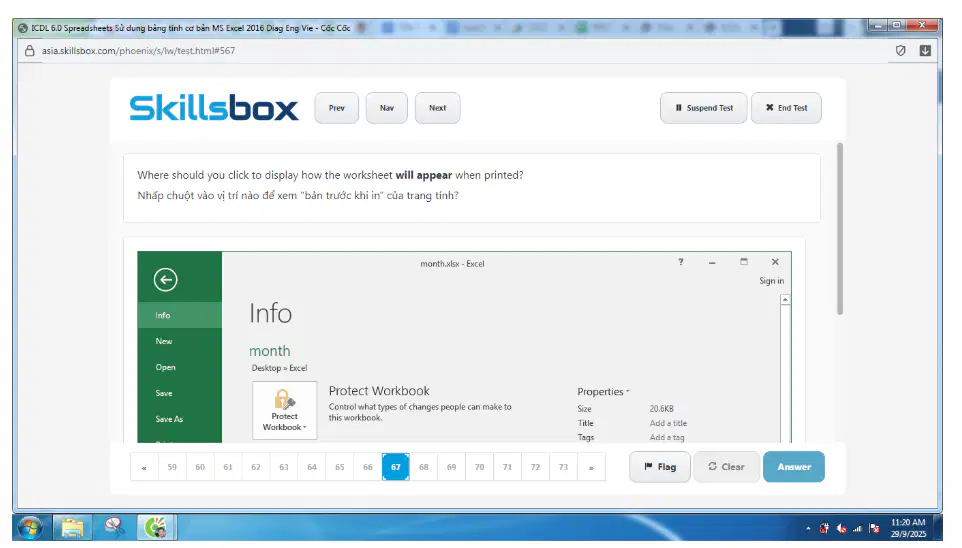
Task: Click the address bar lock icon
Action: [x=29, y=50]
